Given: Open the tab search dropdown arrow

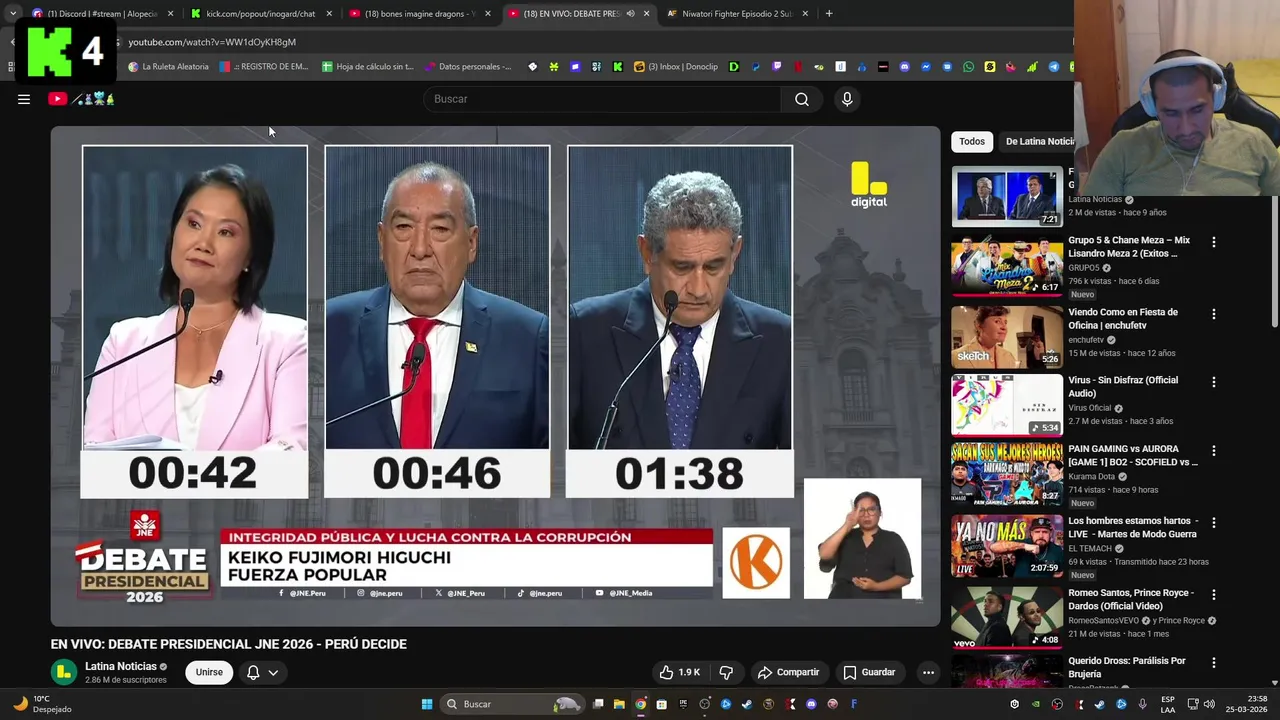Looking at the screenshot, I should coord(12,14).
